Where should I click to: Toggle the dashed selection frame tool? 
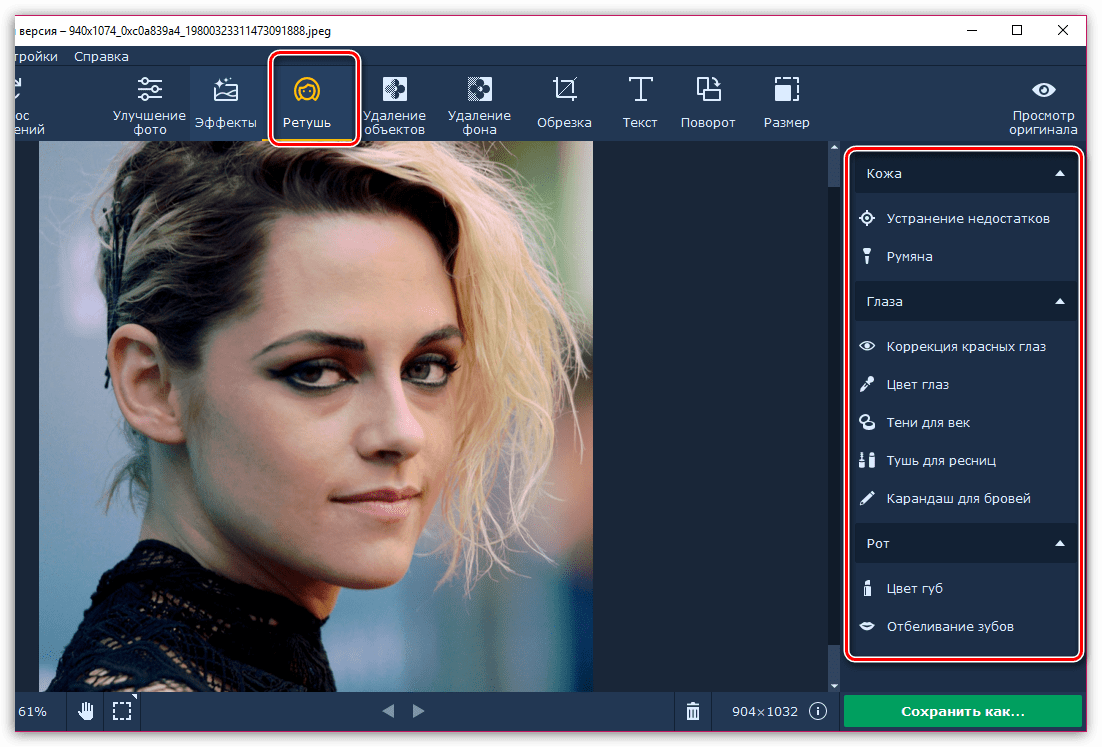point(122,711)
